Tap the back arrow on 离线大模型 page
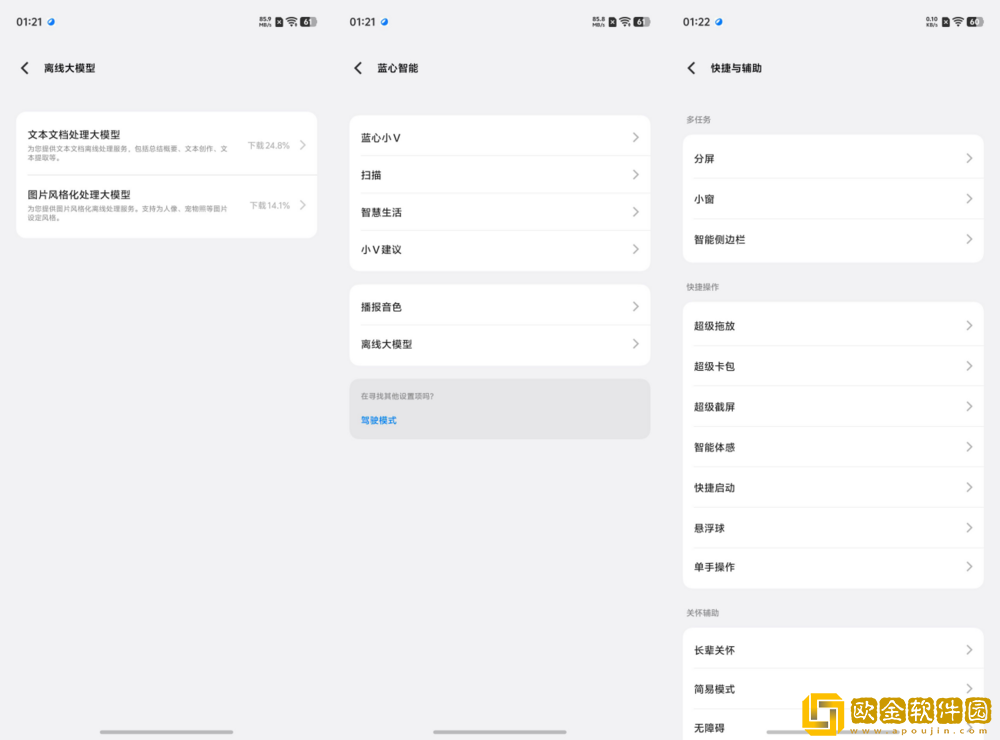Image resolution: width=1000 pixels, height=740 pixels. coord(25,68)
